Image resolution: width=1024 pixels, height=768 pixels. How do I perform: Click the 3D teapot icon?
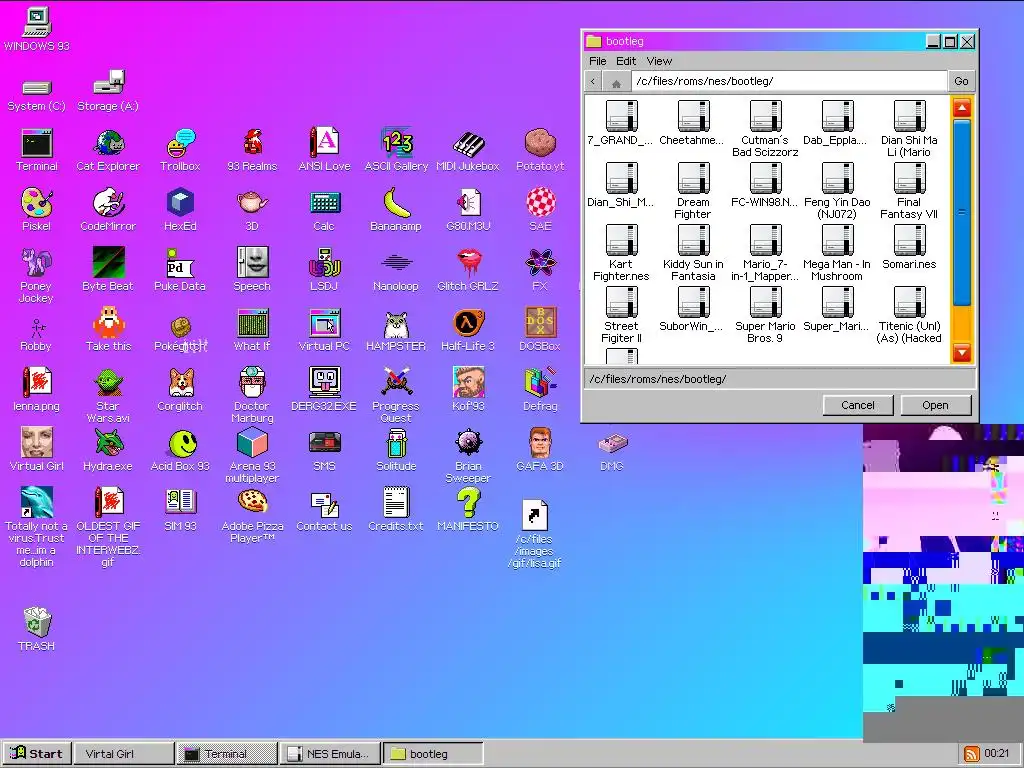pyautogui.click(x=252, y=210)
